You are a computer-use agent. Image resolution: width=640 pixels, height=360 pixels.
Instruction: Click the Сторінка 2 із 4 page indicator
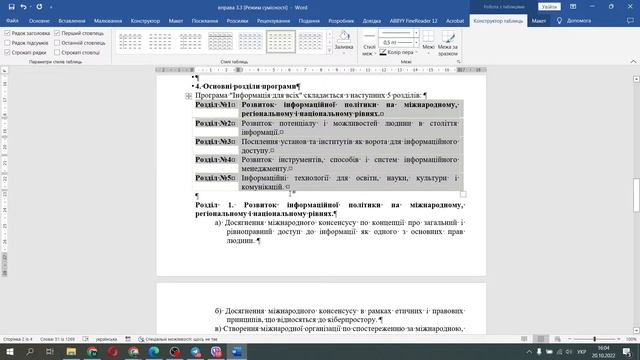click(x=18, y=339)
